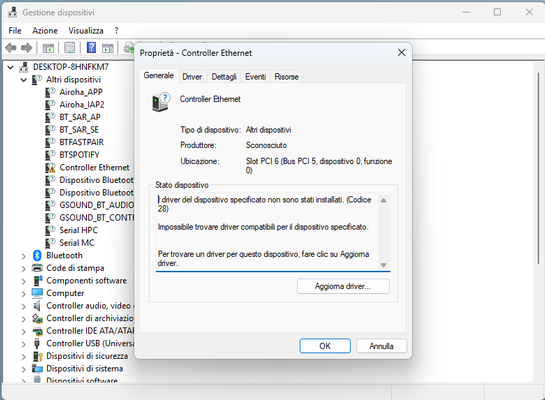Expand the Code di stampa category
Viewport: 545px width, 400px height.
24,269
